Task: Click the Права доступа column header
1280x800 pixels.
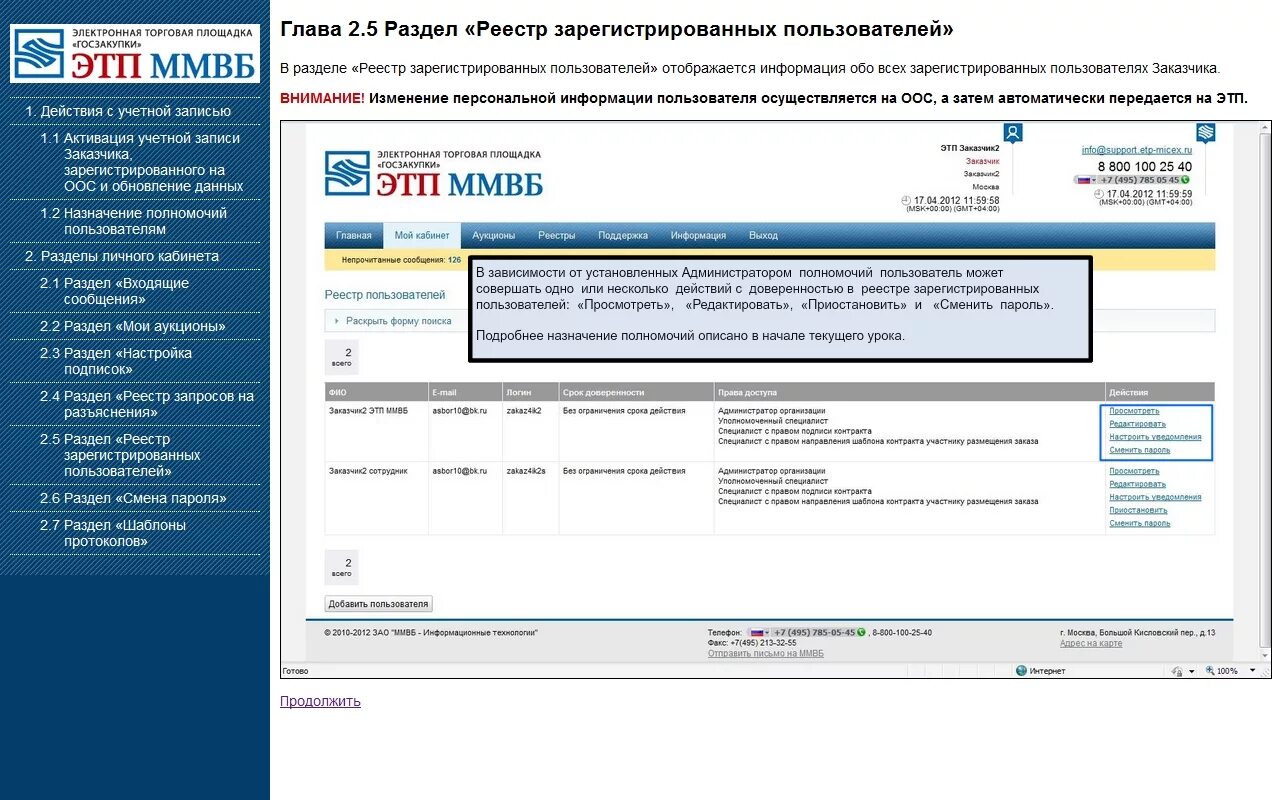Action: coord(910,392)
